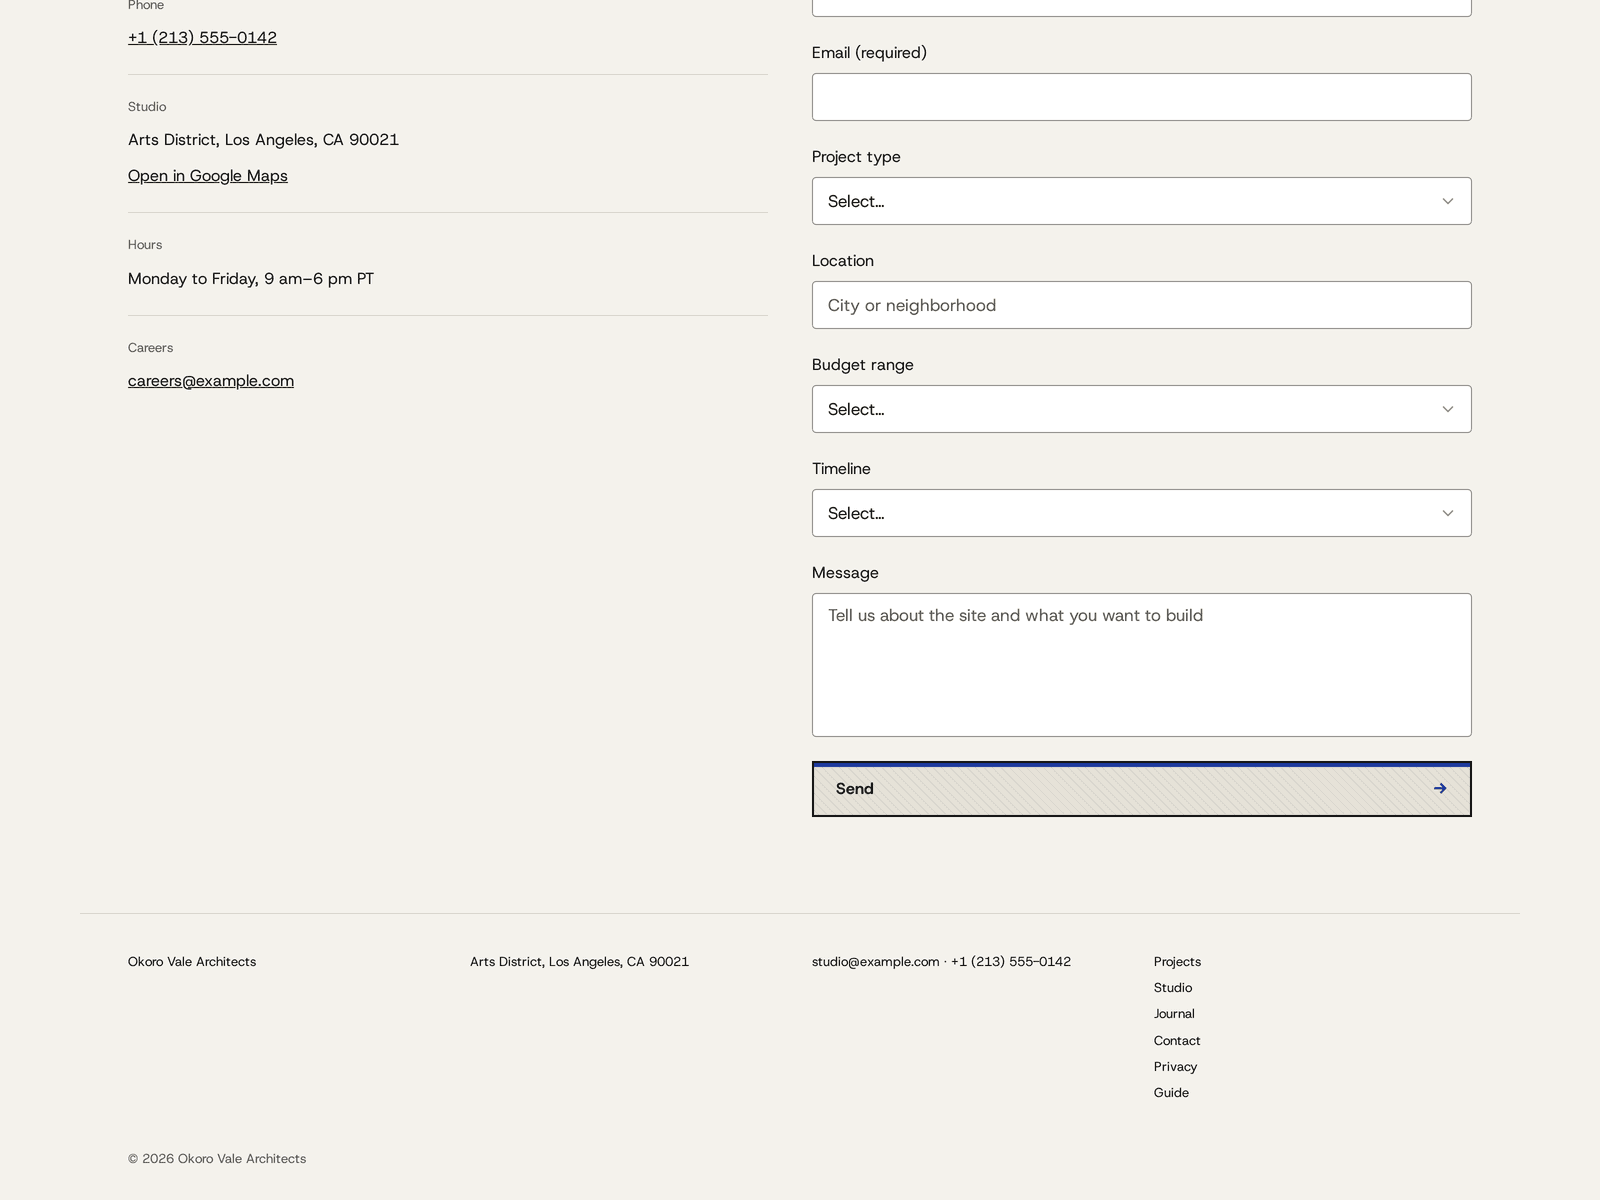
Task: Open in Google Maps link
Action: pyautogui.click(x=208, y=176)
